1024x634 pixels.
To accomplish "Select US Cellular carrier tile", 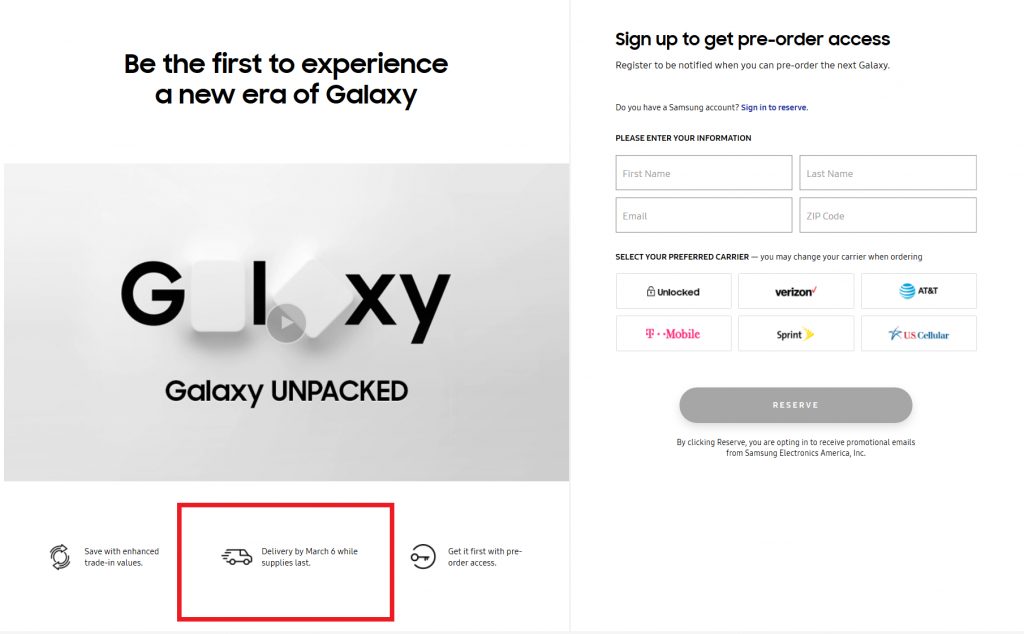I will (x=919, y=334).
